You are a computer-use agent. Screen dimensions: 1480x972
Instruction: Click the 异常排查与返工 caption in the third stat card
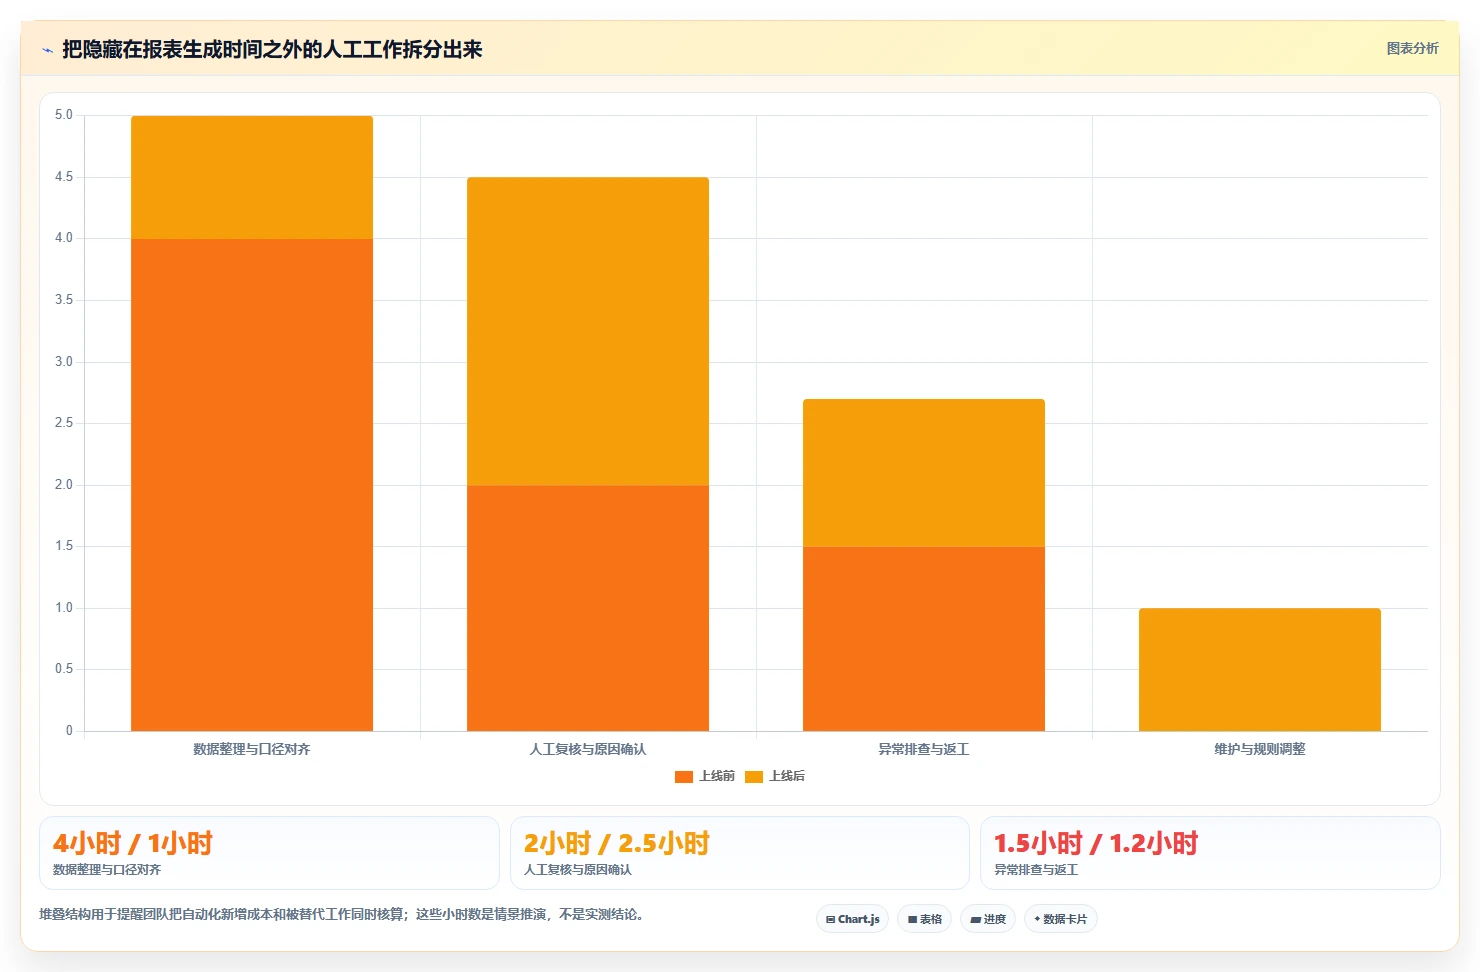(1036, 870)
